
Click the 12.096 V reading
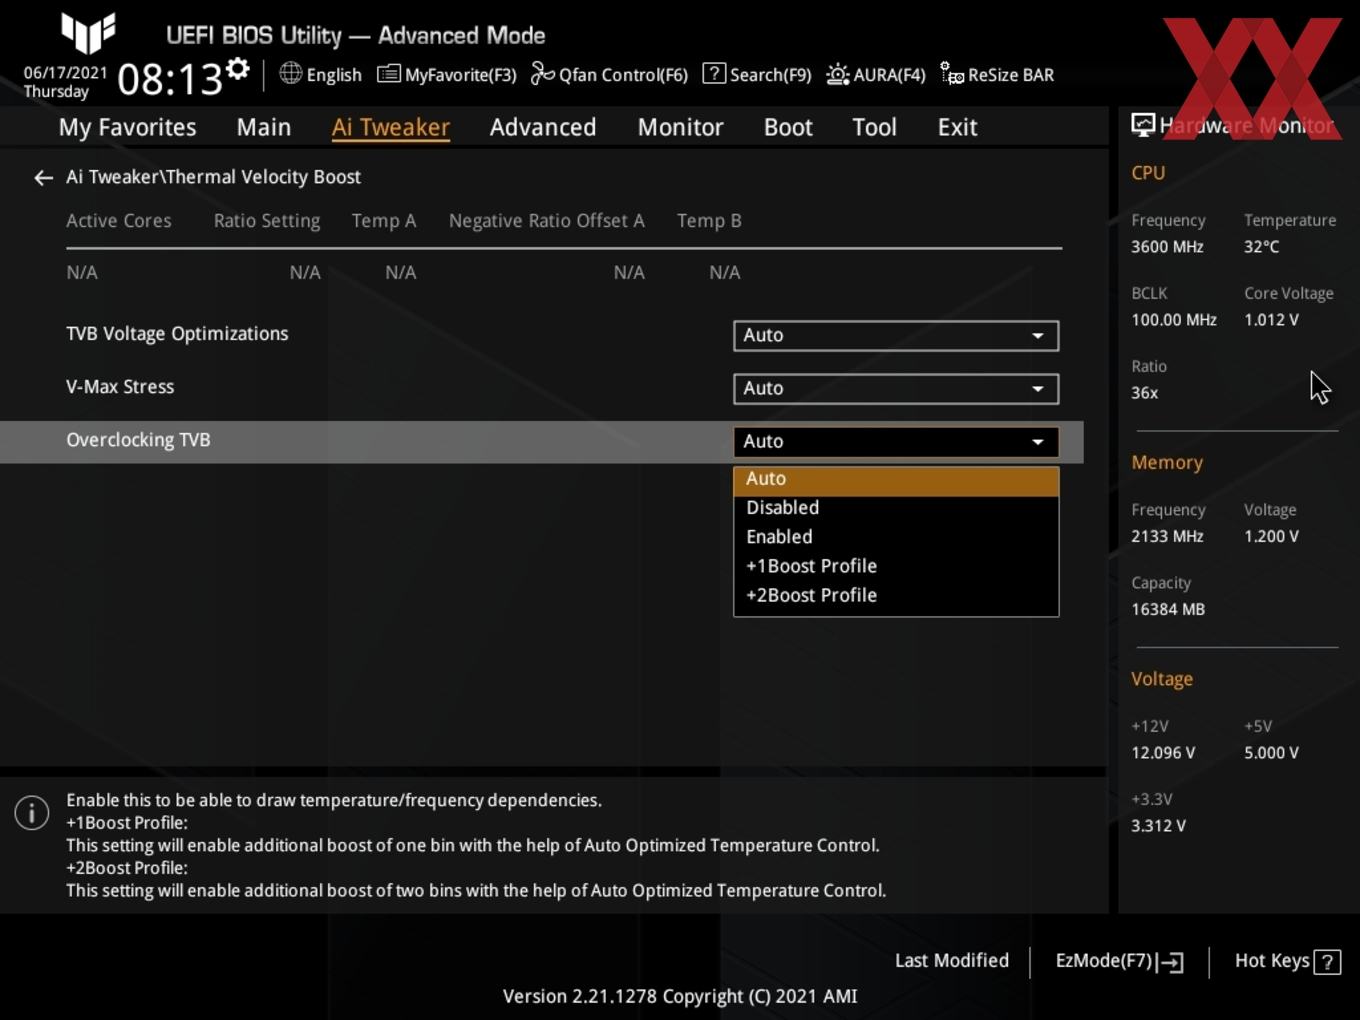click(x=1163, y=753)
